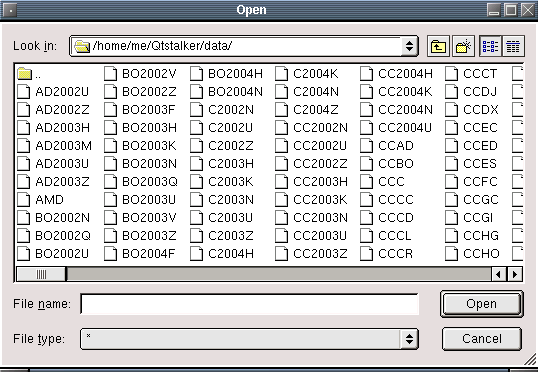538x372 pixels.
Task: Select file icon for C2003K
Action: (x=197, y=182)
